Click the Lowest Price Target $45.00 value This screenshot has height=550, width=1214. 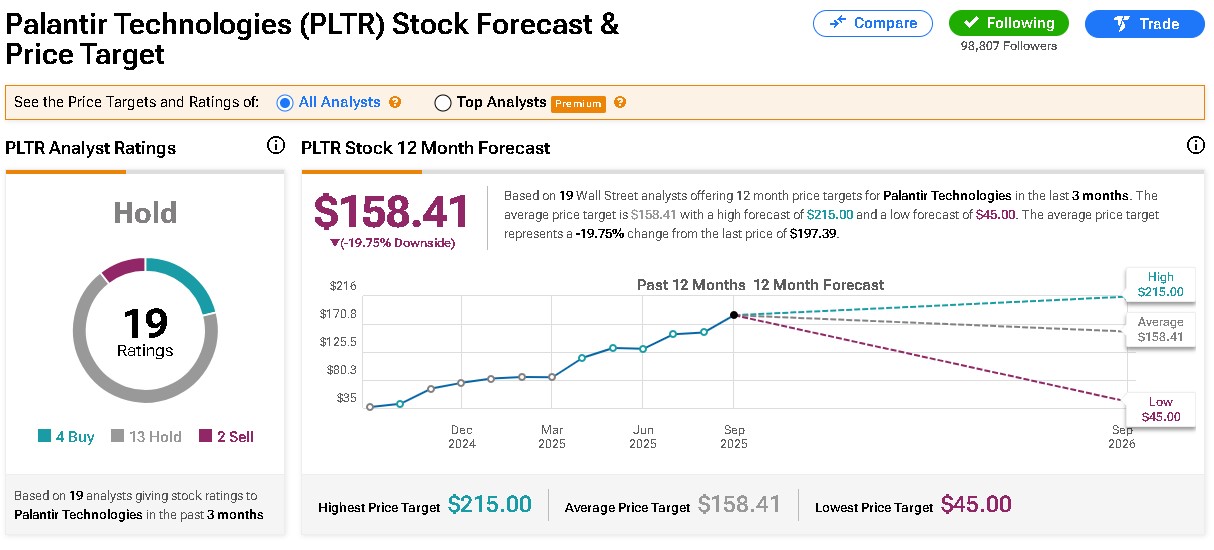click(x=976, y=505)
